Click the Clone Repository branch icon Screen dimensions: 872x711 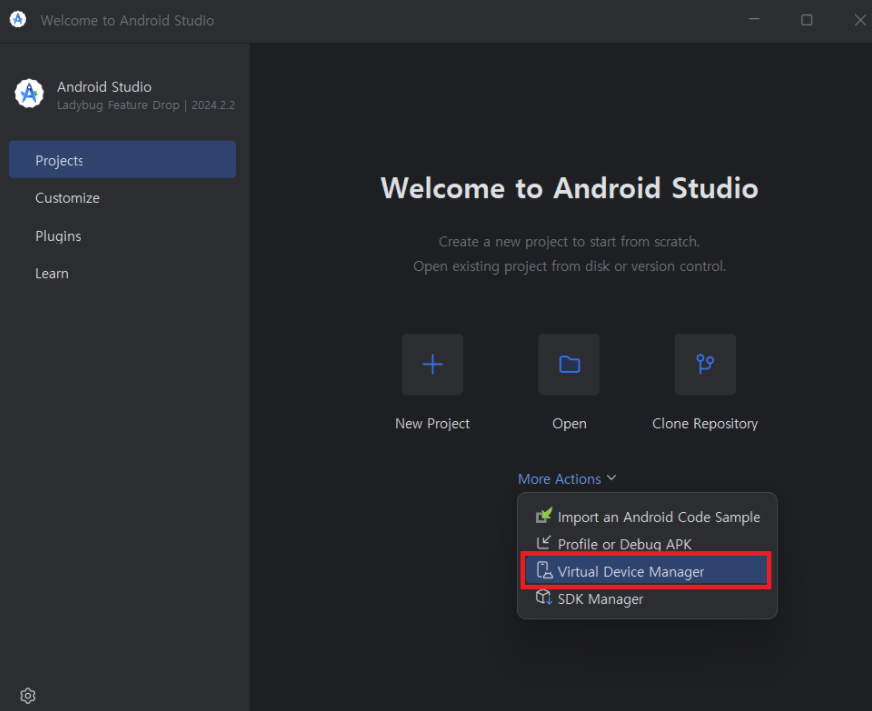click(705, 364)
